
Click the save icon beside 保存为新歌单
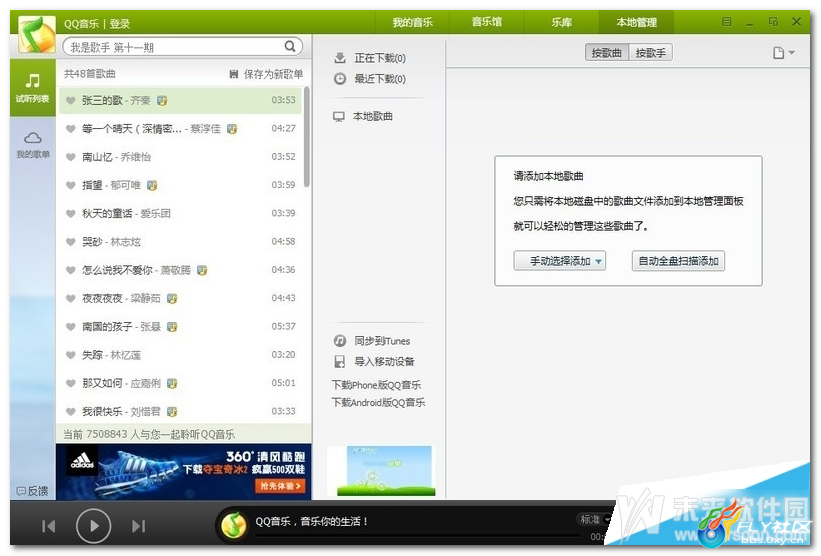pyautogui.click(x=234, y=74)
